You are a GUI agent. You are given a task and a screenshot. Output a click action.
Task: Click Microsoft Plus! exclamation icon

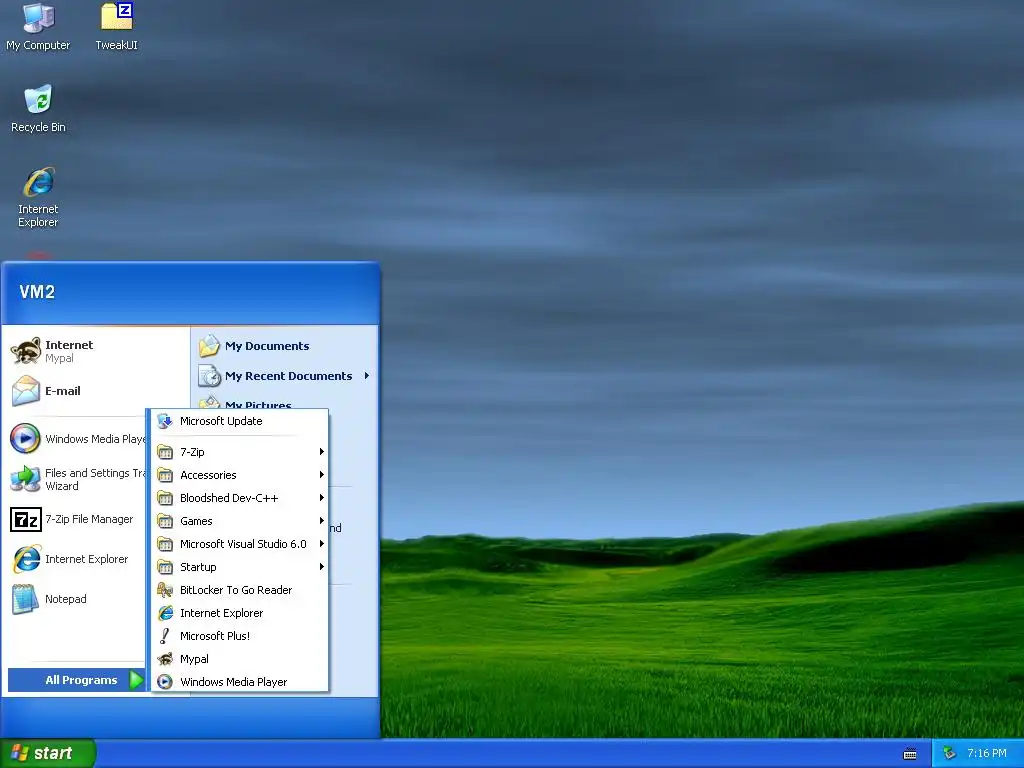(165, 635)
